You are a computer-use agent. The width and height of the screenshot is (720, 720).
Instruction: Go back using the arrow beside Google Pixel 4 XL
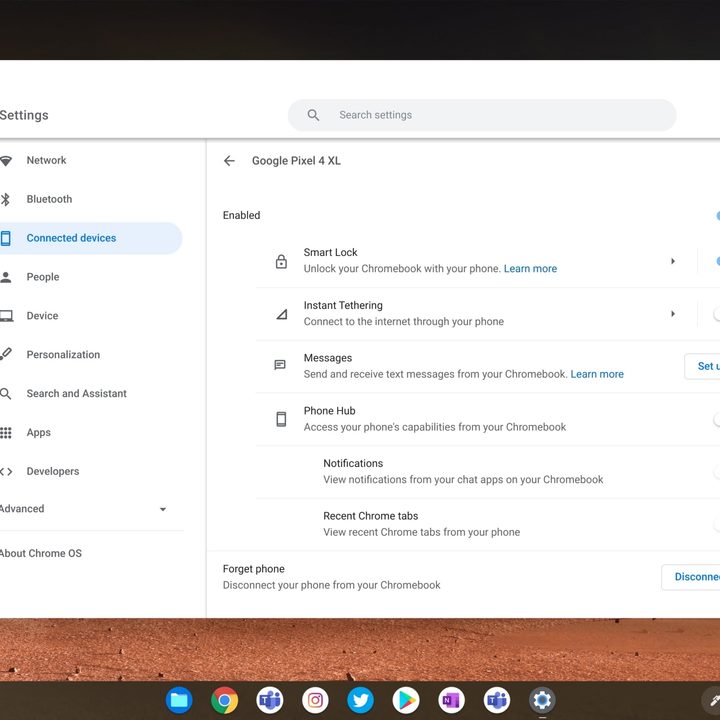(x=229, y=161)
